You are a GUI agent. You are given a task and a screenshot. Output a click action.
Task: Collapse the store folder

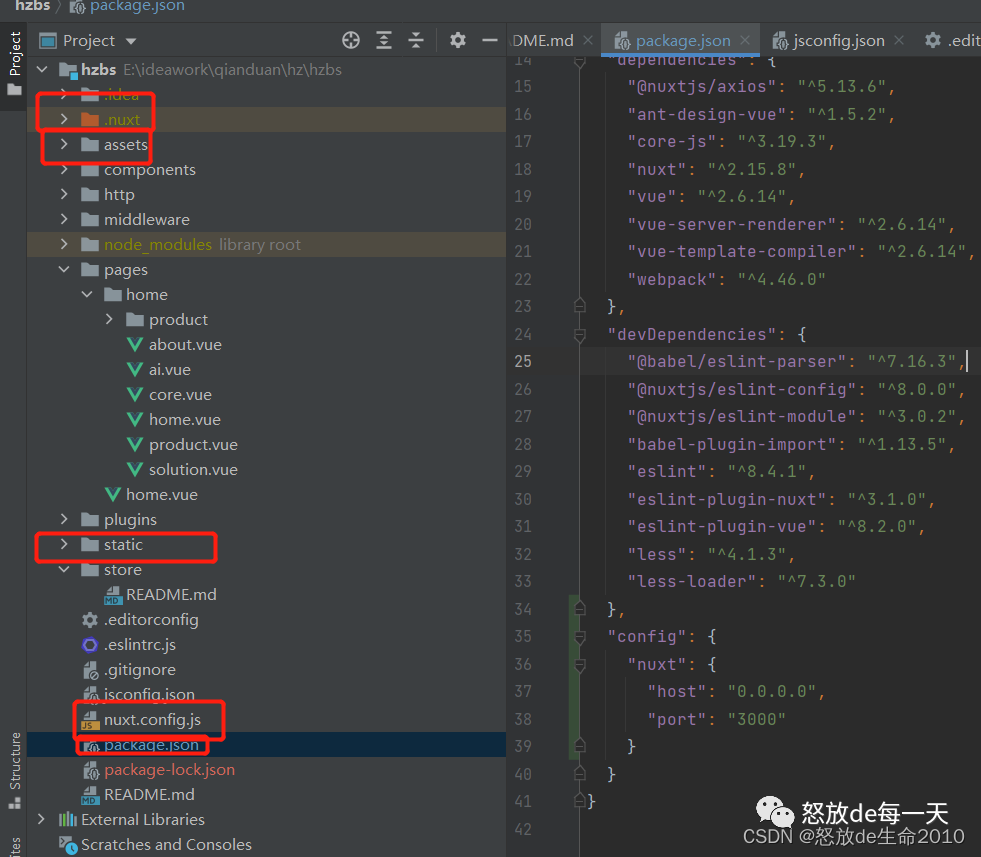pyautogui.click(x=64, y=569)
